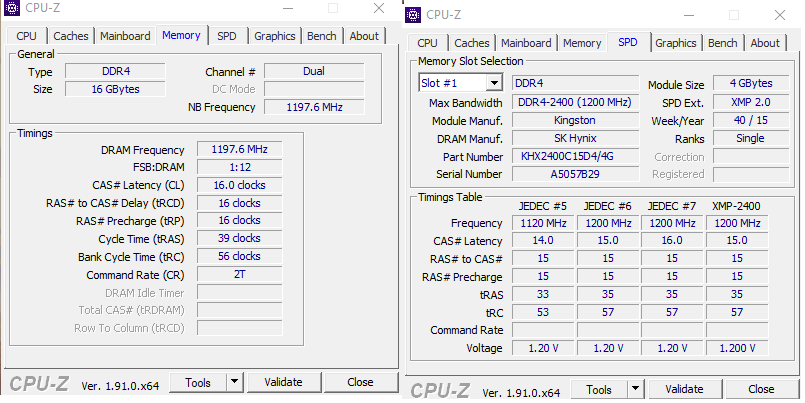The image size is (805, 403).
Task: Open the Caches tab in right window
Action: (x=472, y=43)
